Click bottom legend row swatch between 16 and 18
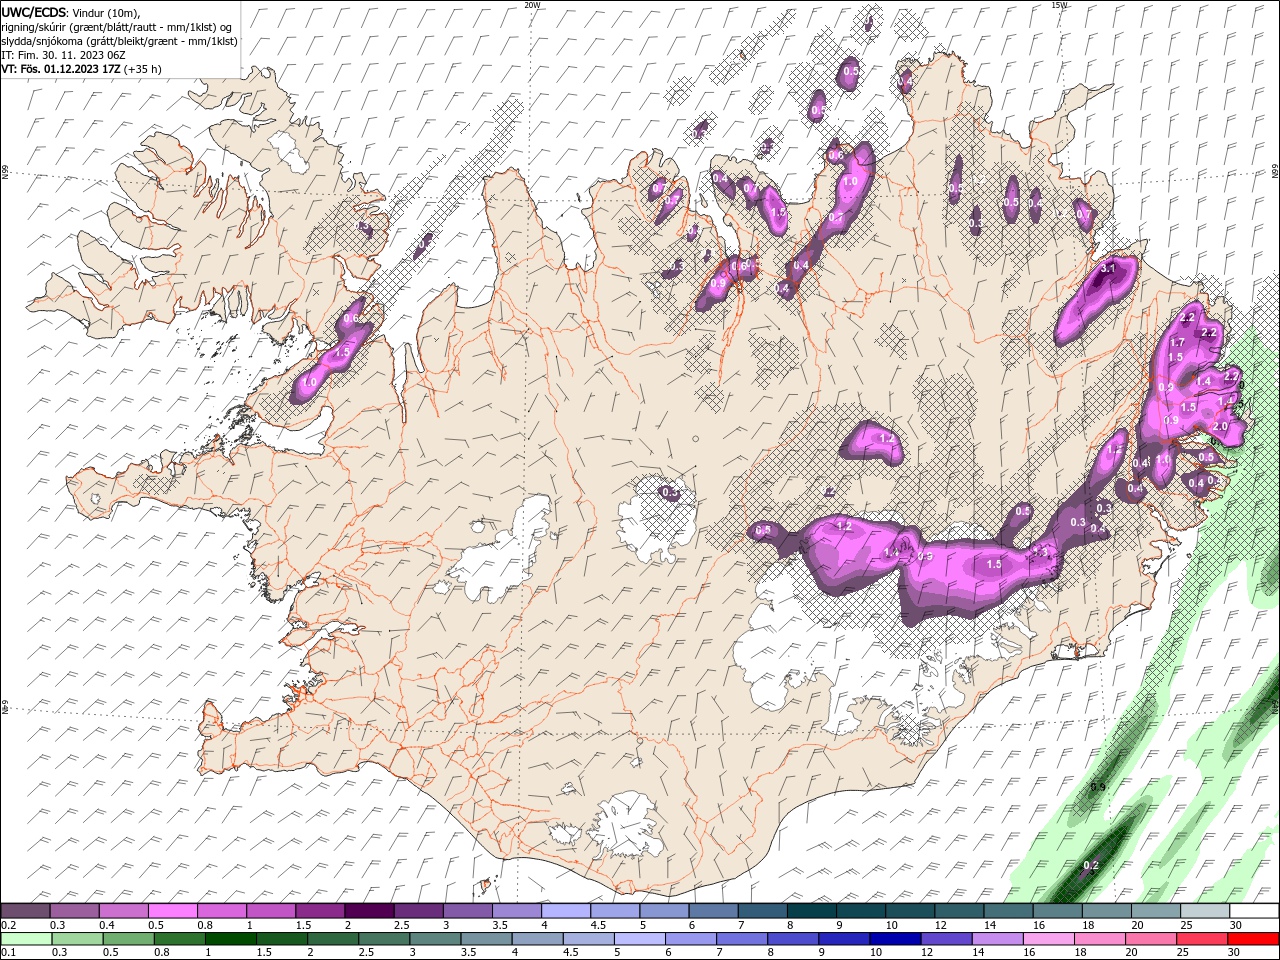Screen dimensions: 1280x960 pos(1049,939)
